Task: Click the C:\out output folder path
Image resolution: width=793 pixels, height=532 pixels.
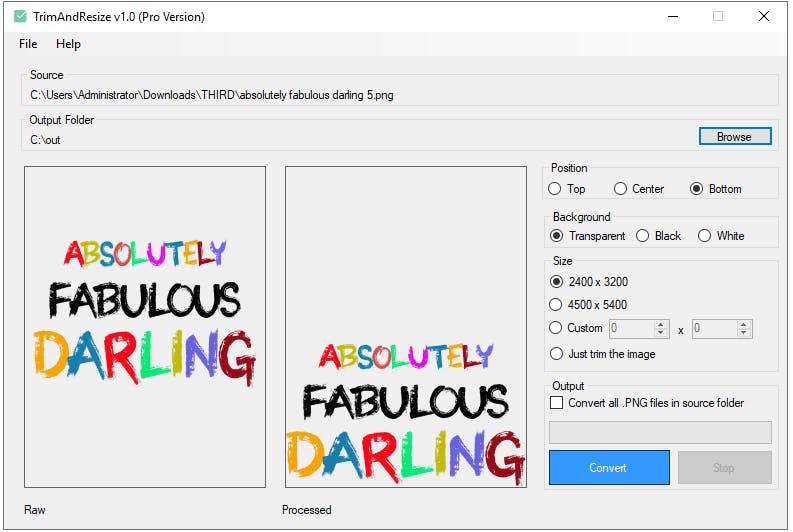Action: click(x=45, y=140)
